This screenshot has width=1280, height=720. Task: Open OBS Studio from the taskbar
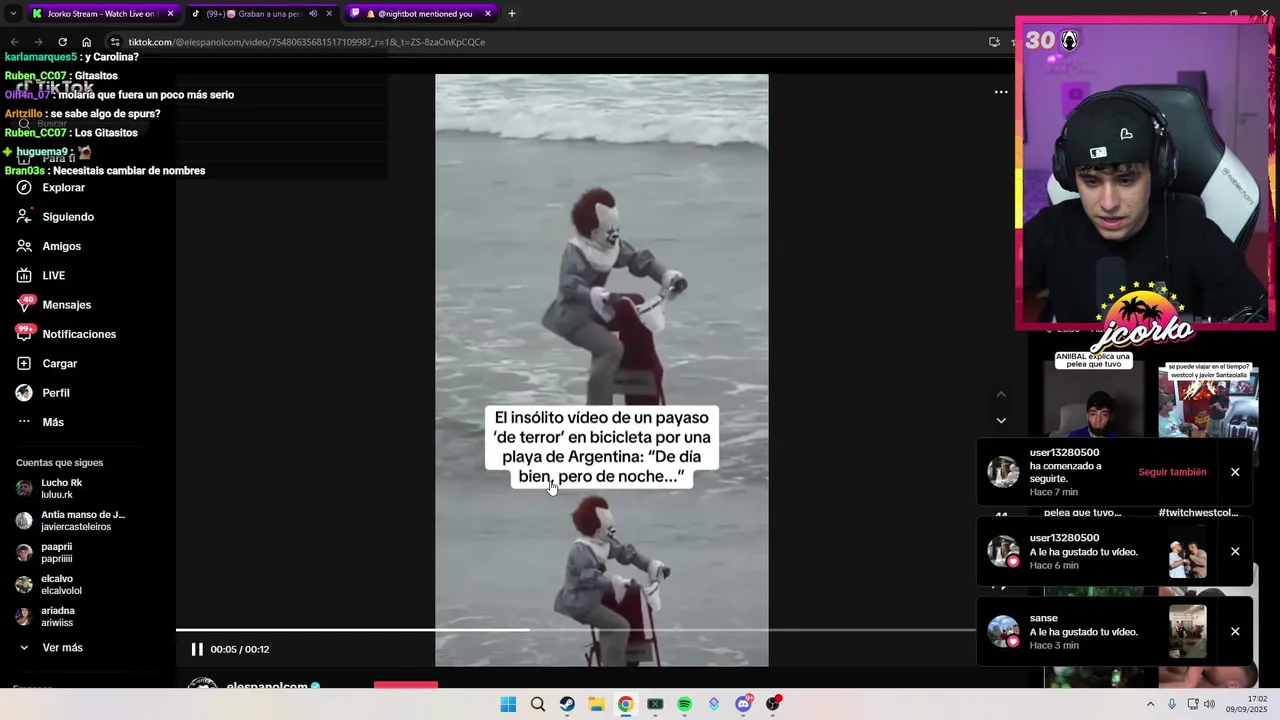773,704
